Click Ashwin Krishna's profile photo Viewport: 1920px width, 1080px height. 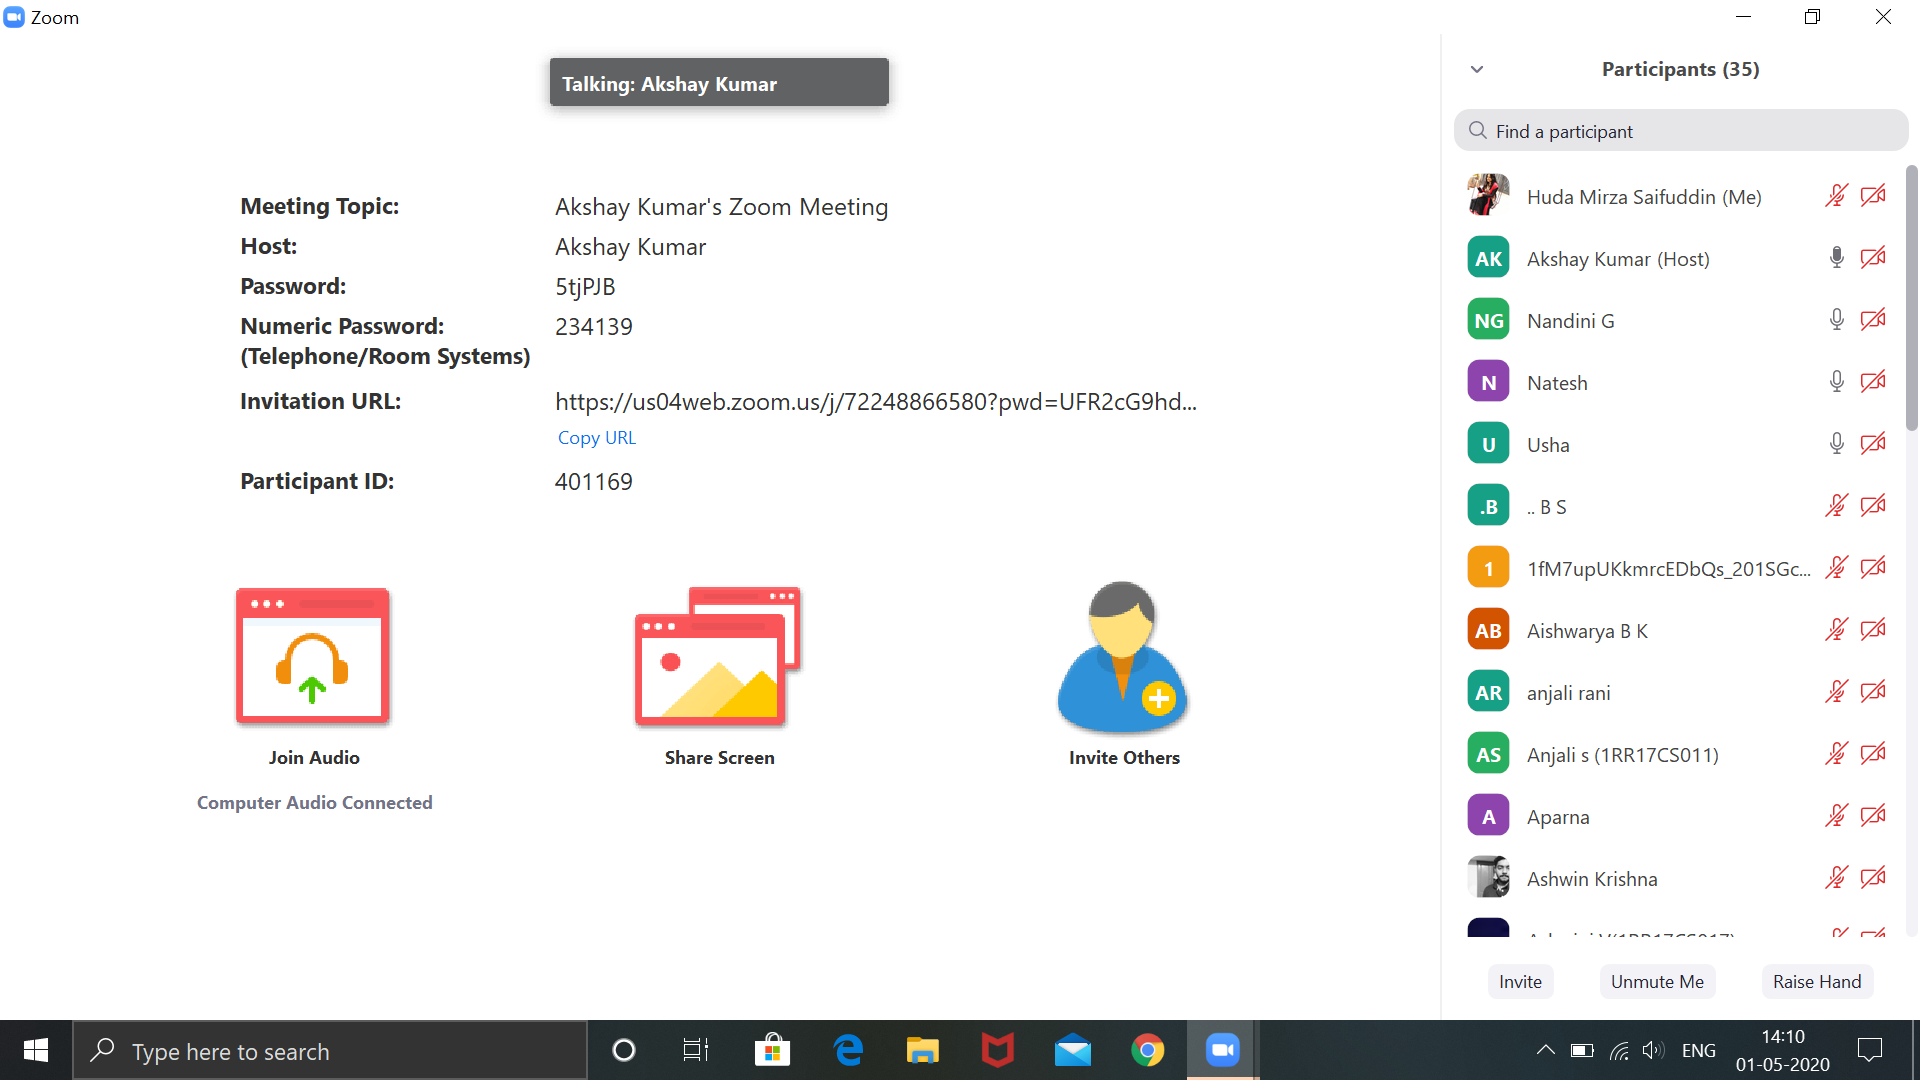pyautogui.click(x=1488, y=878)
